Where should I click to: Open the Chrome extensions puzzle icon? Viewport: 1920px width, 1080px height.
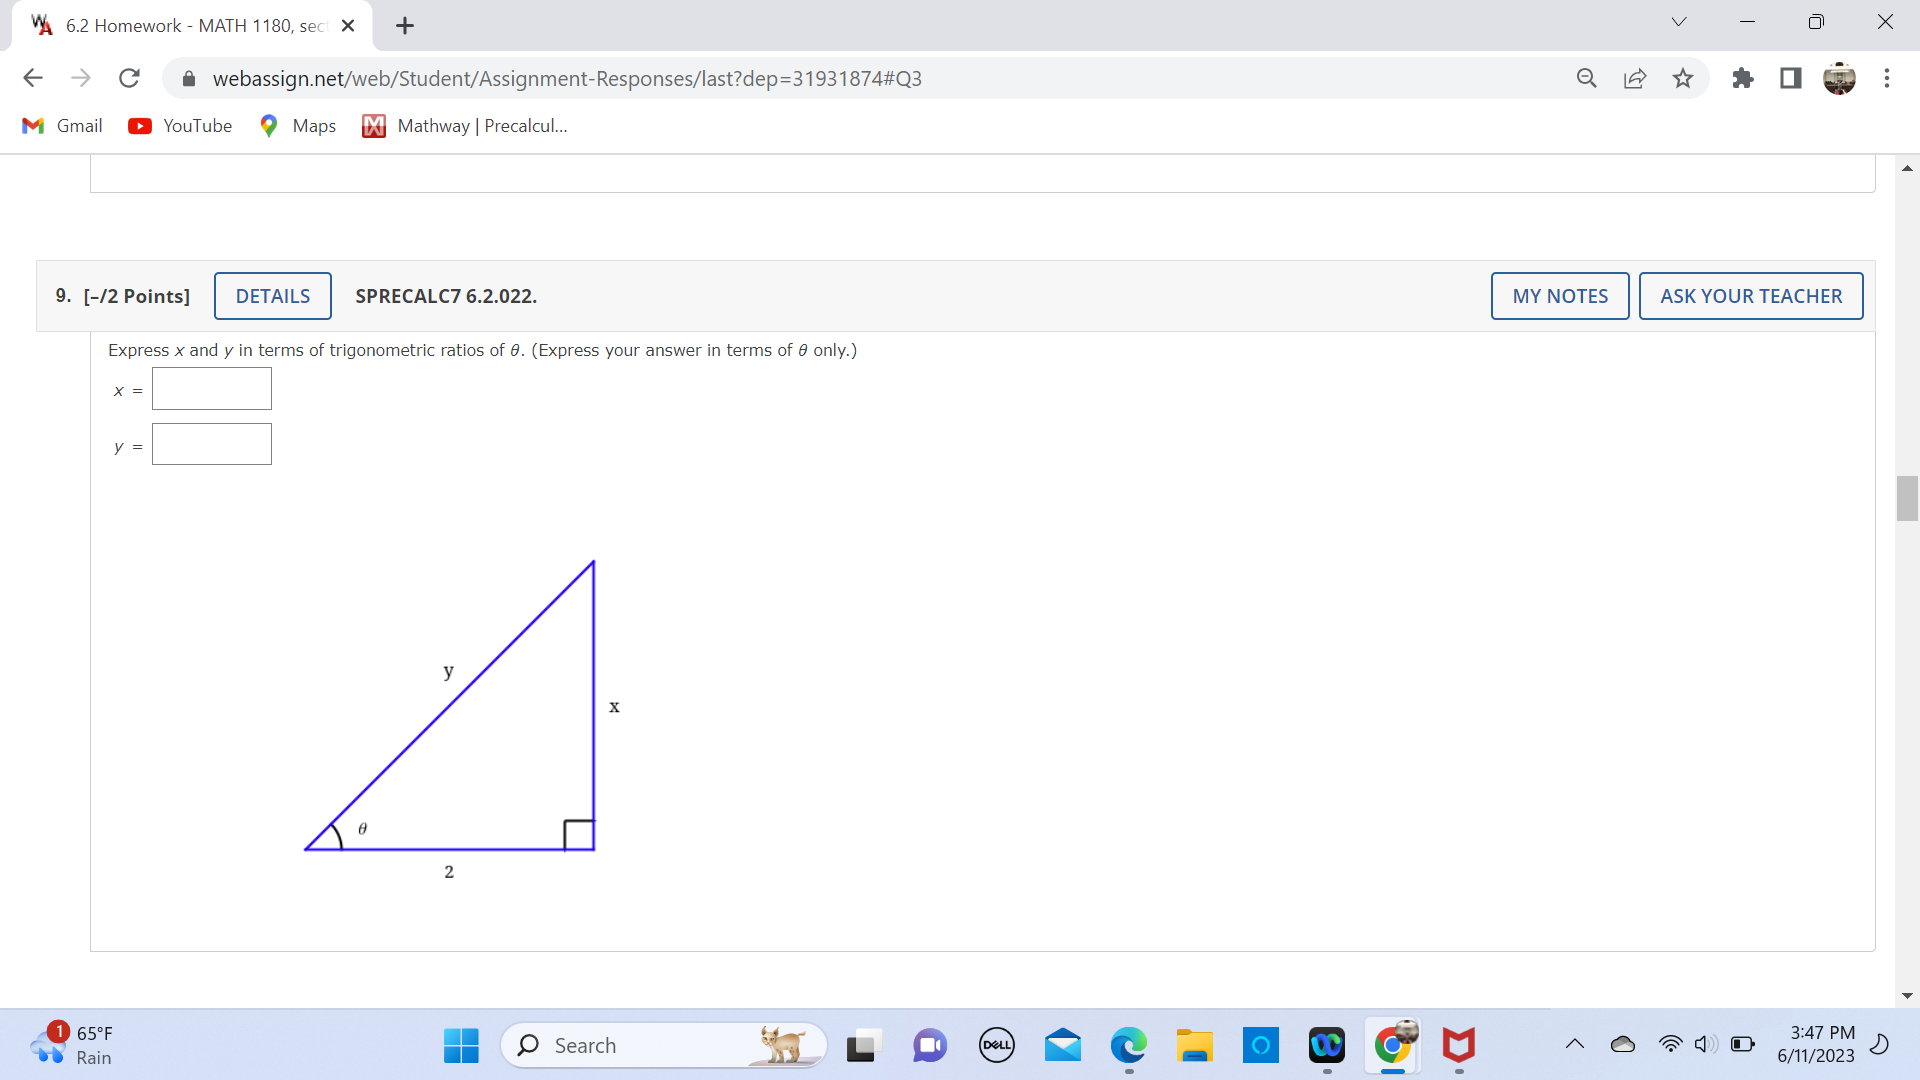pos(1743,78)
